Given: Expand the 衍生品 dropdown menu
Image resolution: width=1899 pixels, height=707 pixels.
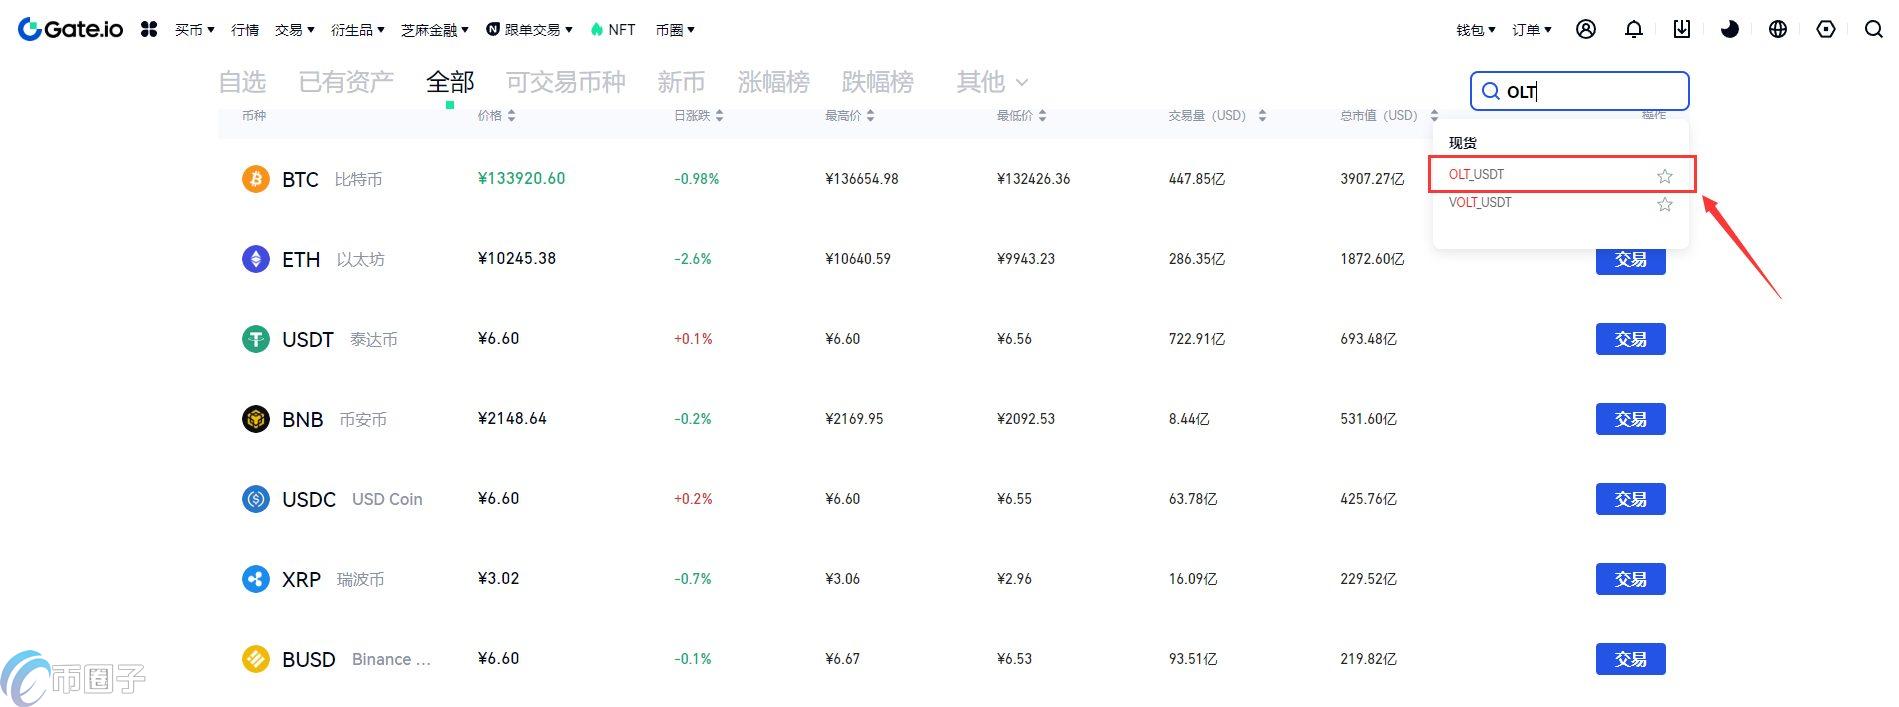Looking at the screenshot, I should 358,30.
